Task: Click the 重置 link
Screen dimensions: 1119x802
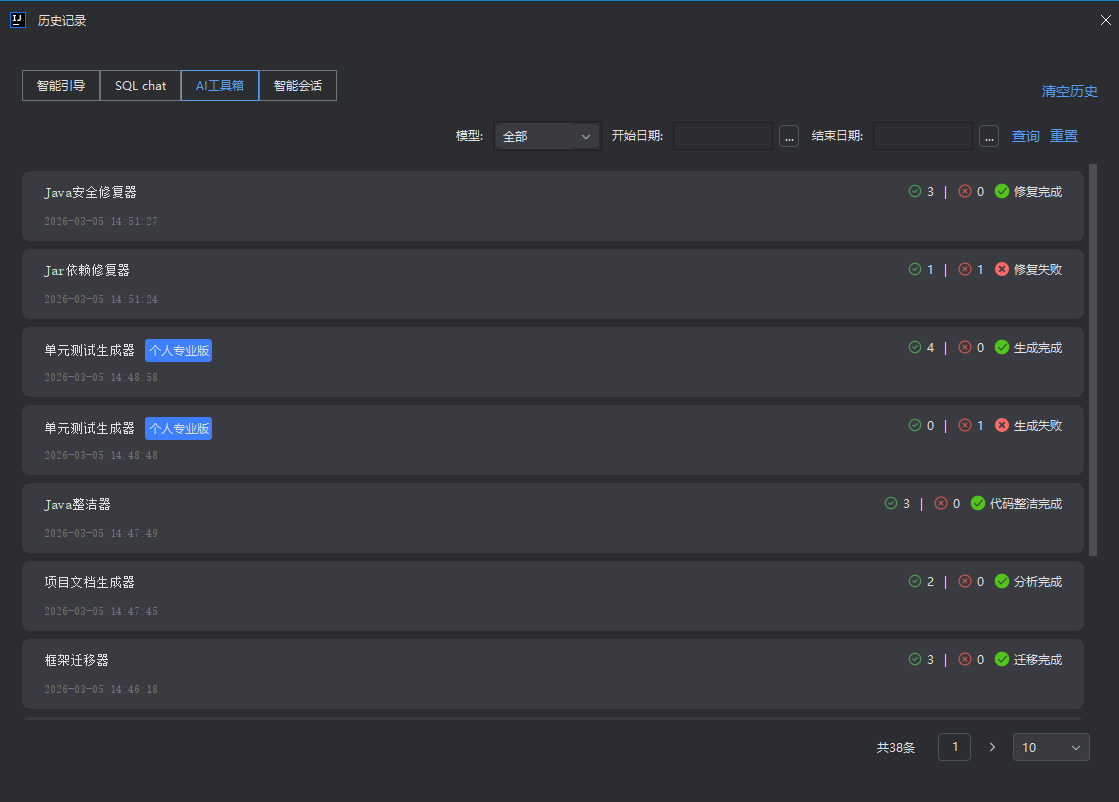Action: tap(1063, 136)
